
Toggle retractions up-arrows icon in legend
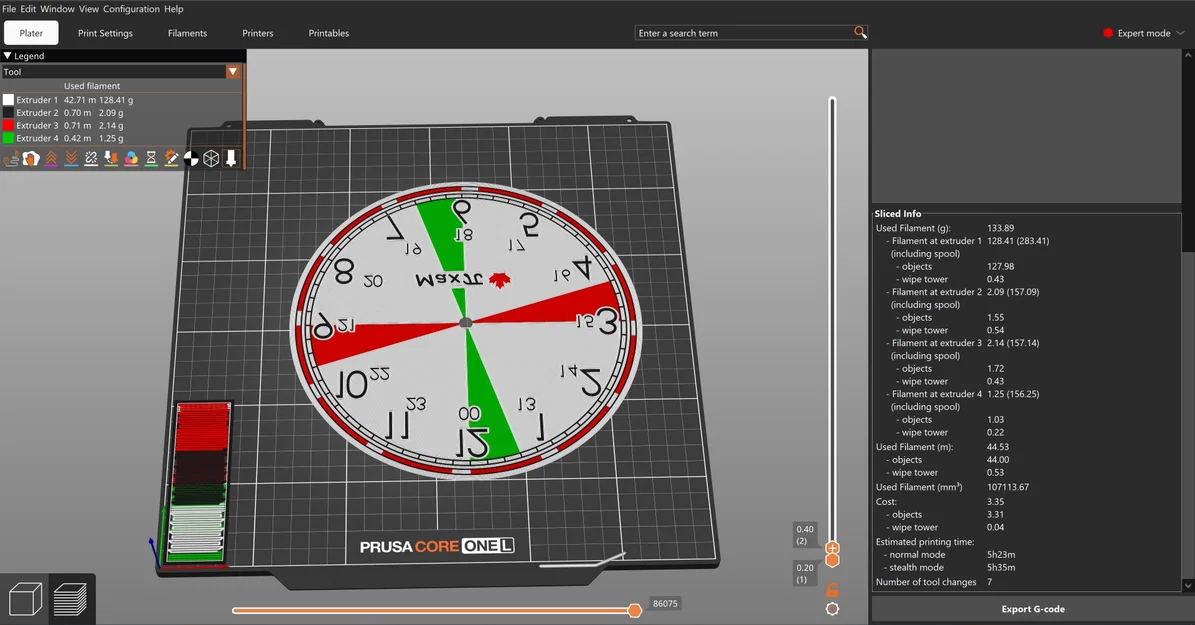click(x=51, y=159)
